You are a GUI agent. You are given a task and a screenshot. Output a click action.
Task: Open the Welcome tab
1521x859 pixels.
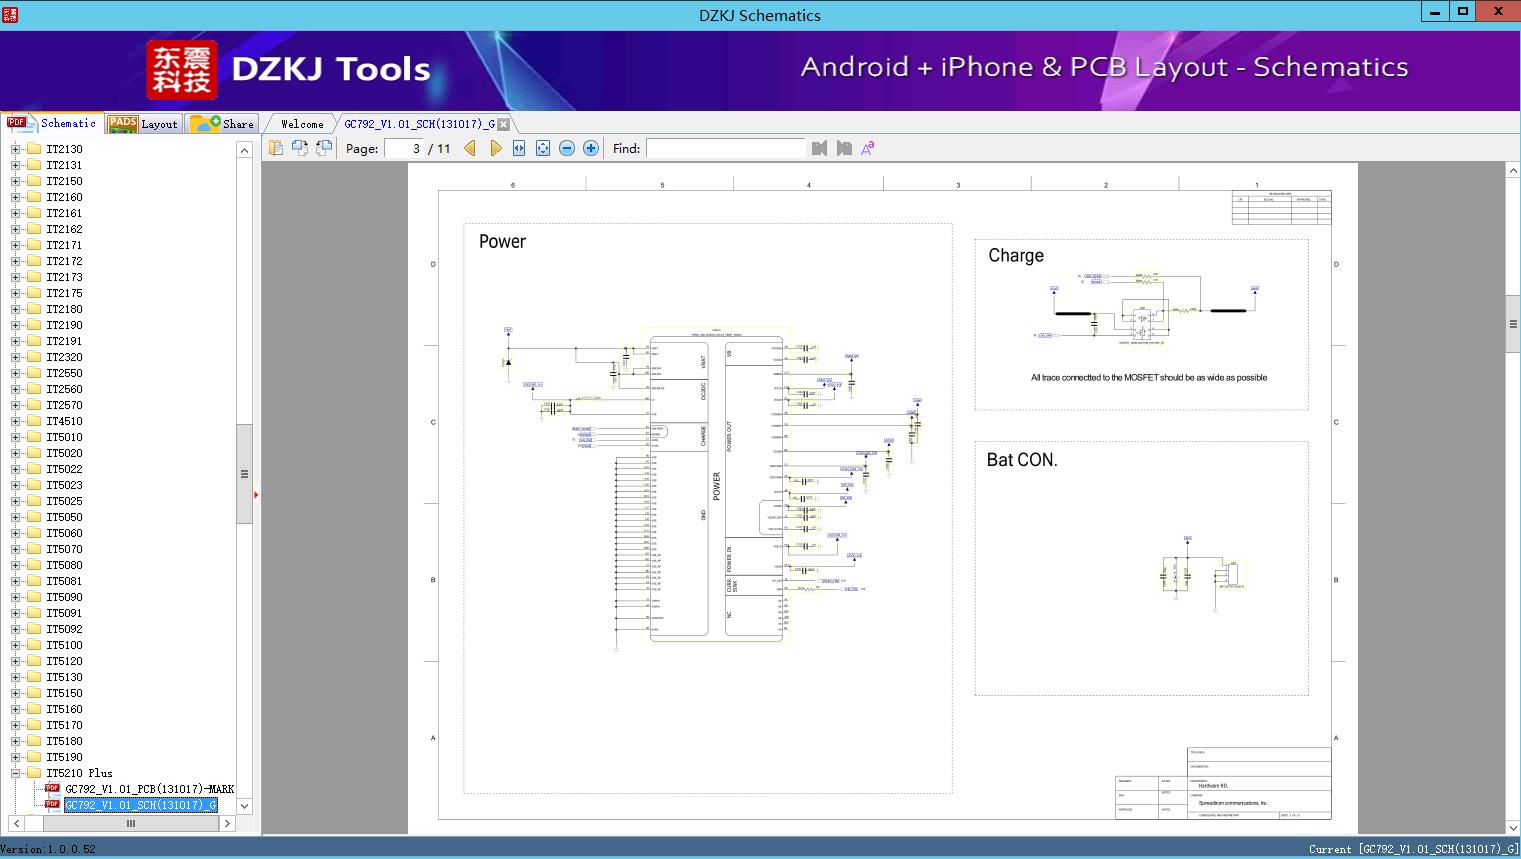click(x=302, y=124)
